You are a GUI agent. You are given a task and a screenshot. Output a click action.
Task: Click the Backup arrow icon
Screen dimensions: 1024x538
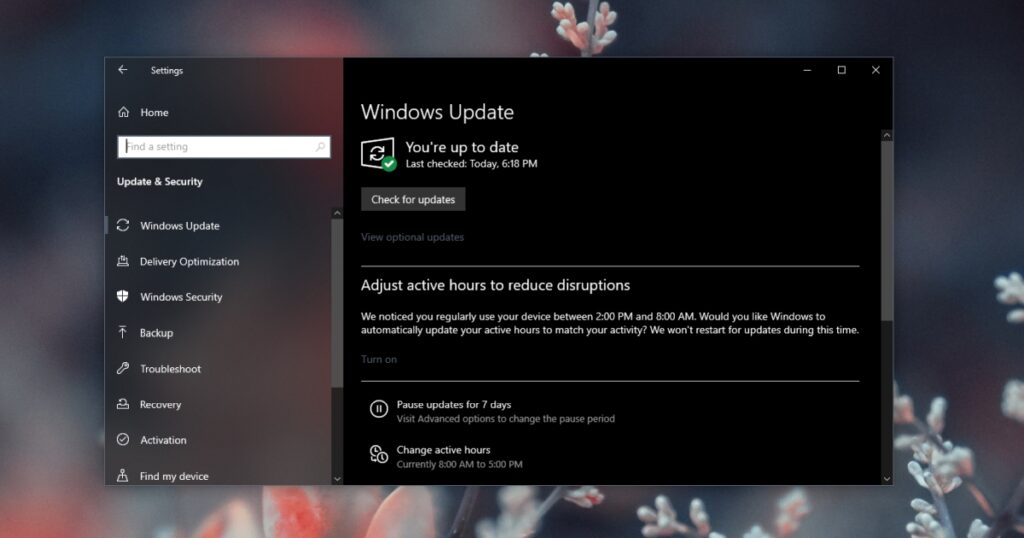pos(123,332)
